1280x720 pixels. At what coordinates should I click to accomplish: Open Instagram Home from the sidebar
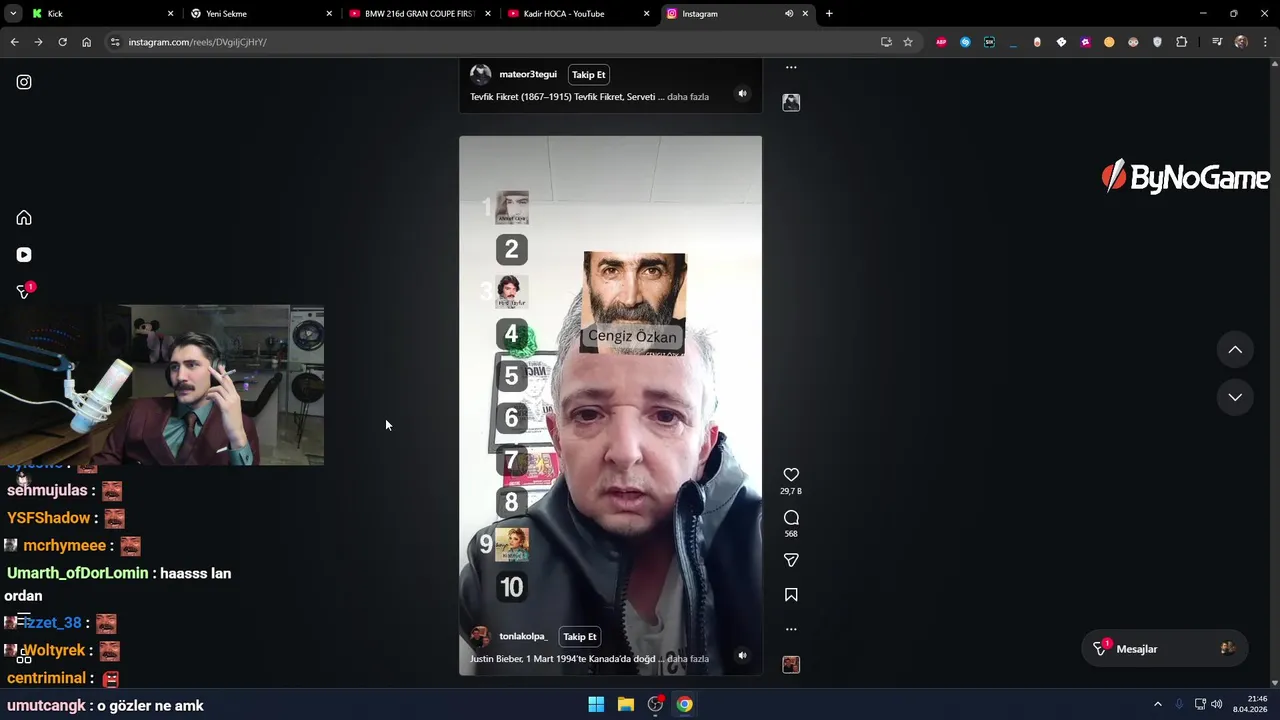click(x=24, y=218)
